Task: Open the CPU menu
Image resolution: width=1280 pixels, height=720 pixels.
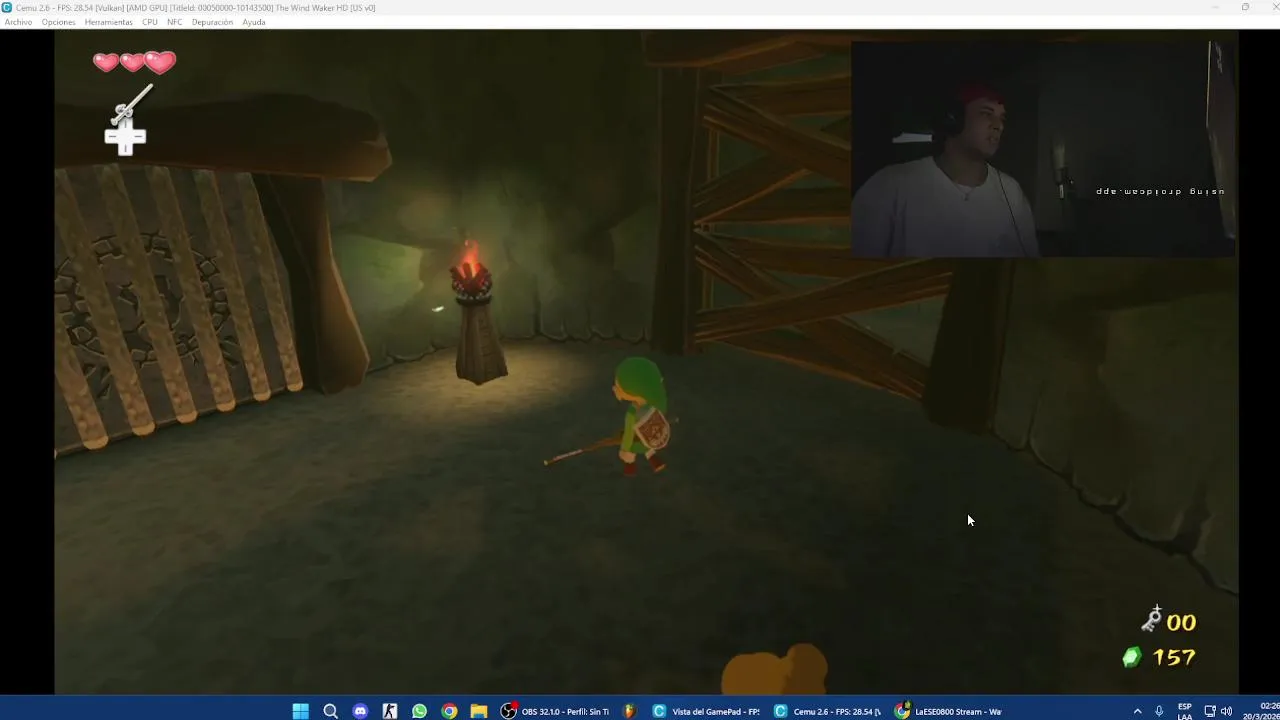Action: (x=150, y=22)
